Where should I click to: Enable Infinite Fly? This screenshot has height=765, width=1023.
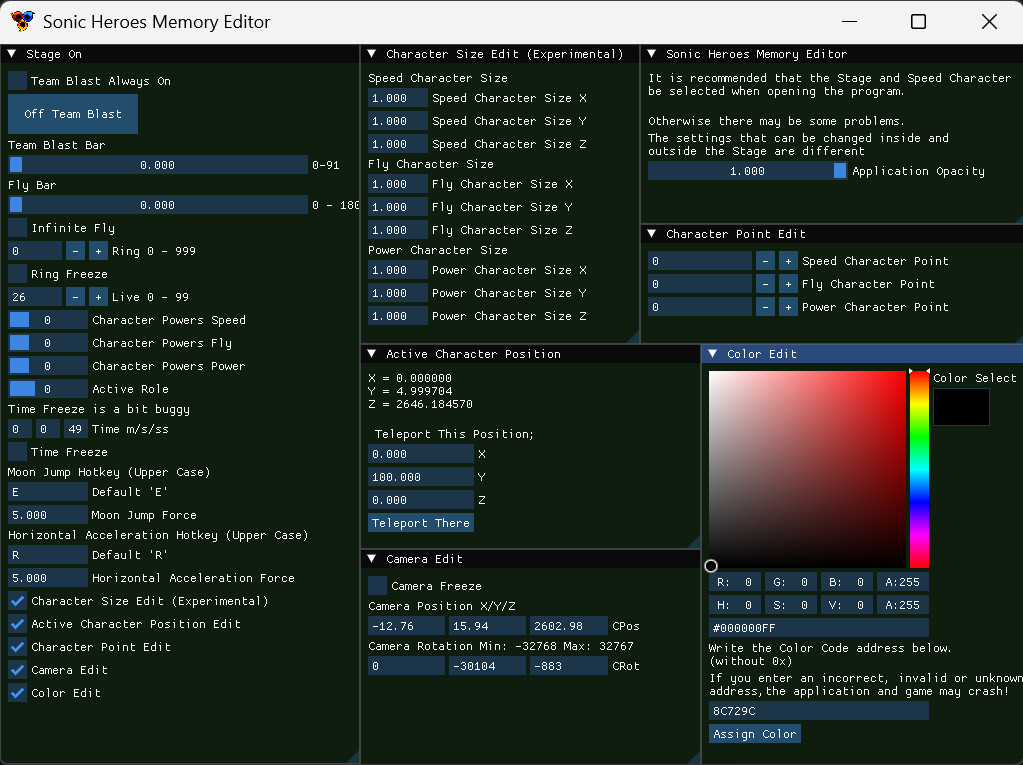pyautogui.click(x=17, y=228)
